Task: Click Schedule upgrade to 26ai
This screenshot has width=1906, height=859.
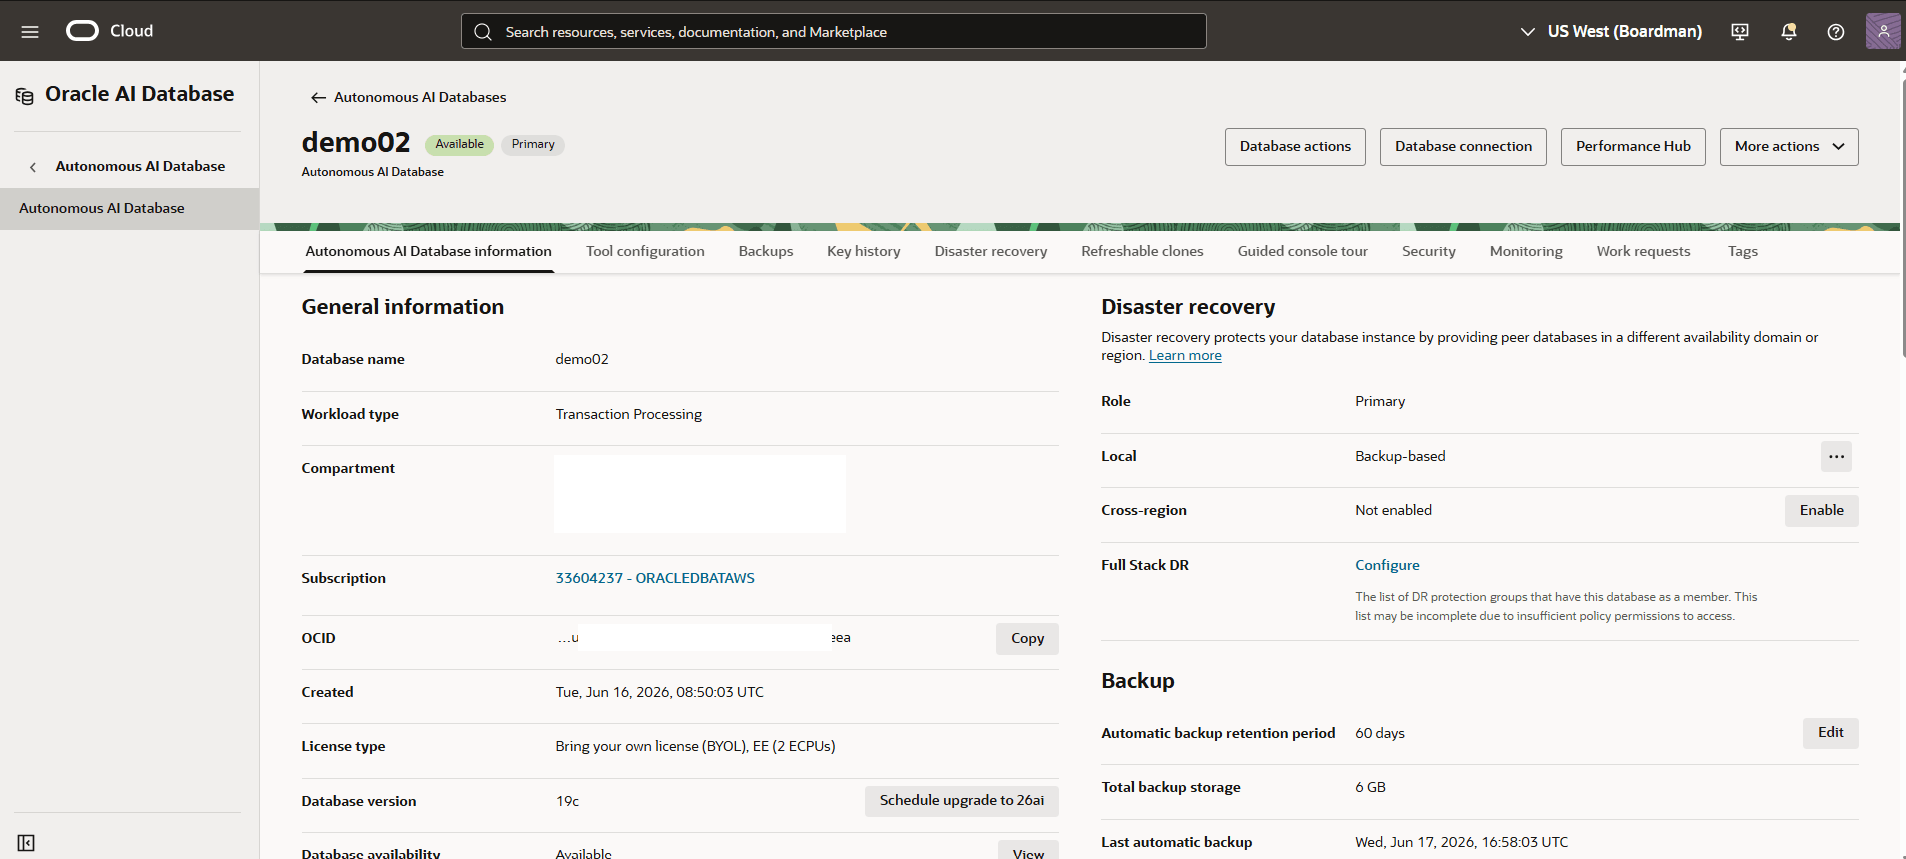Action: (x=961, y=801)
